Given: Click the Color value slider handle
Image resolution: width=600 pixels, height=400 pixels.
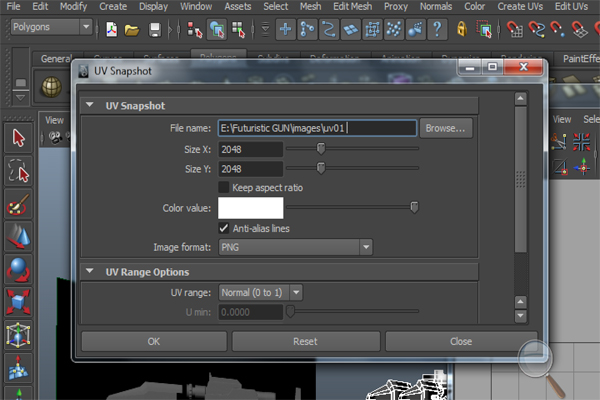Looking at the screenshot, I should click(414, 207).
